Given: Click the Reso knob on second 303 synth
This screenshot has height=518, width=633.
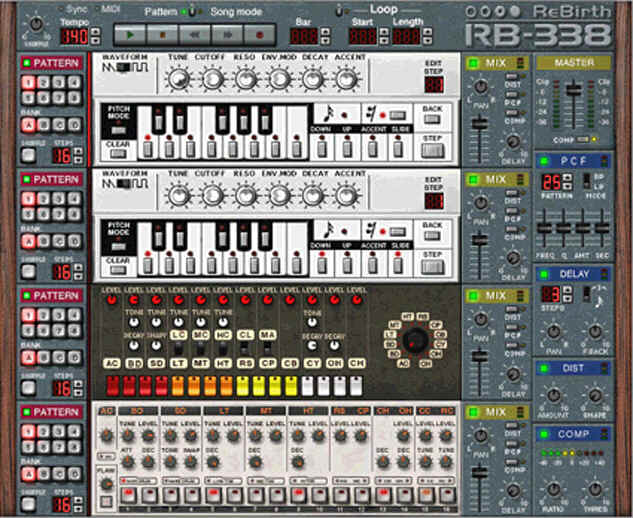Looking at the screenshot, I should (x=245, y=195).
